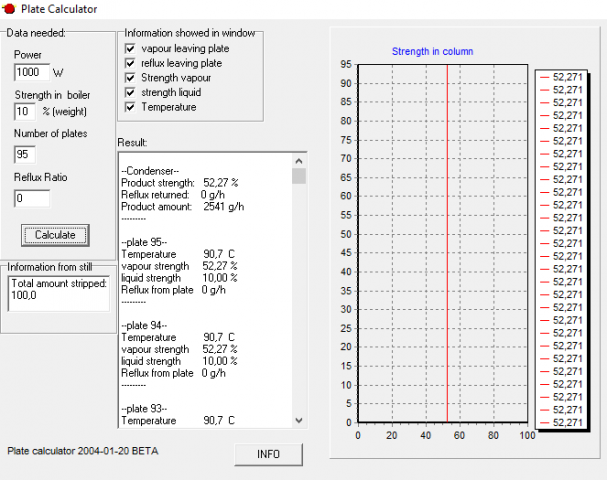This screenshot has width=607, height=480.
Task: Toggle the Strength vapour checkbox
Action: click(x=130, y=77)
